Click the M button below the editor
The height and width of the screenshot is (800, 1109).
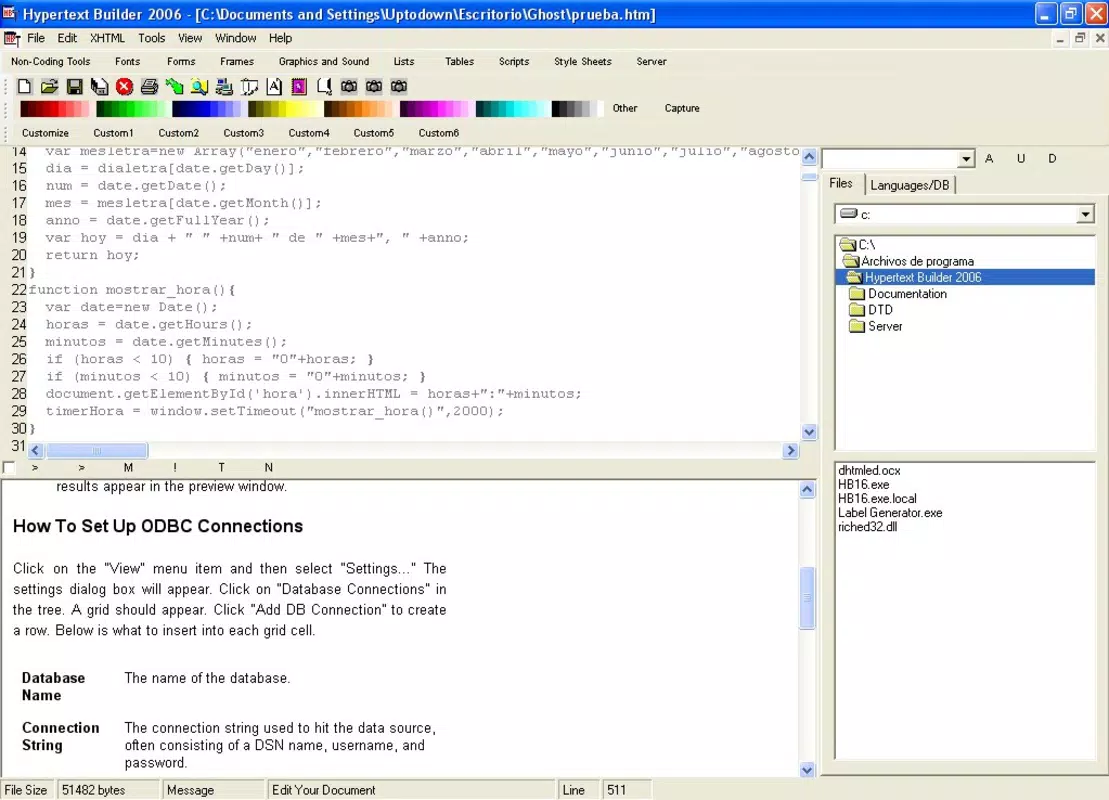pyautogui.click(x=128, y=468)
